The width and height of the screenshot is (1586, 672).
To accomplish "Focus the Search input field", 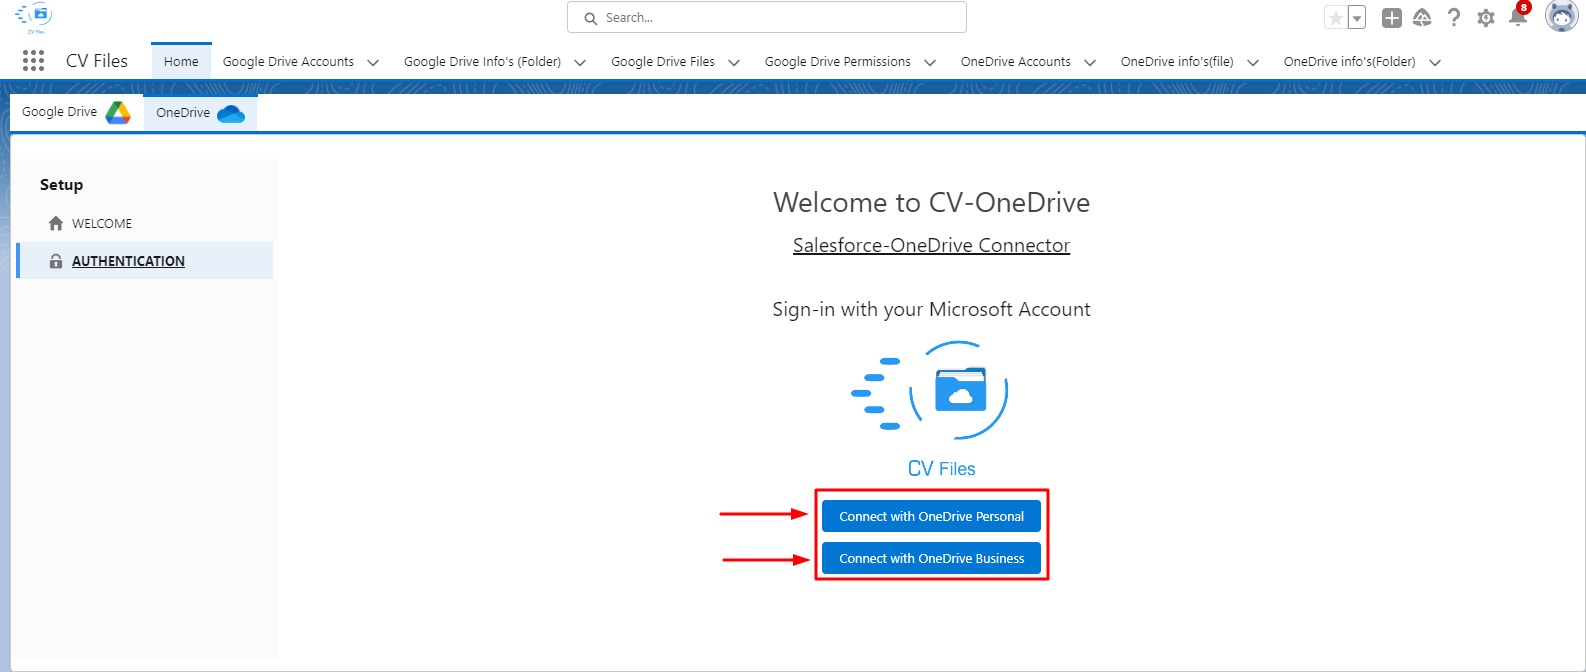I will pos(767,17).
